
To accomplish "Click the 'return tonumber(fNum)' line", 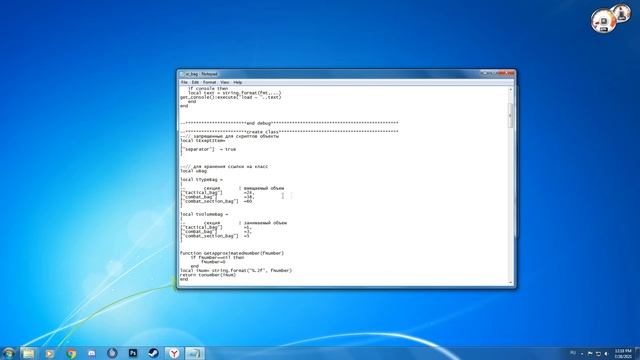I will 208,275.
